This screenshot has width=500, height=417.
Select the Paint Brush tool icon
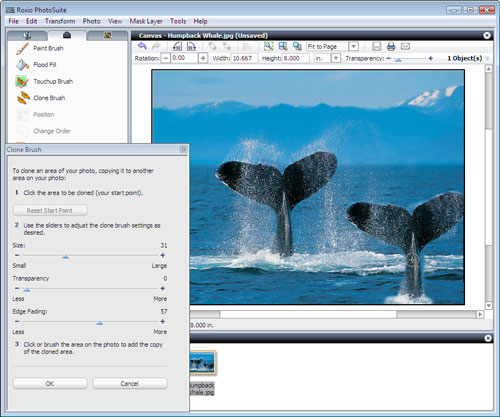point(22,49)
